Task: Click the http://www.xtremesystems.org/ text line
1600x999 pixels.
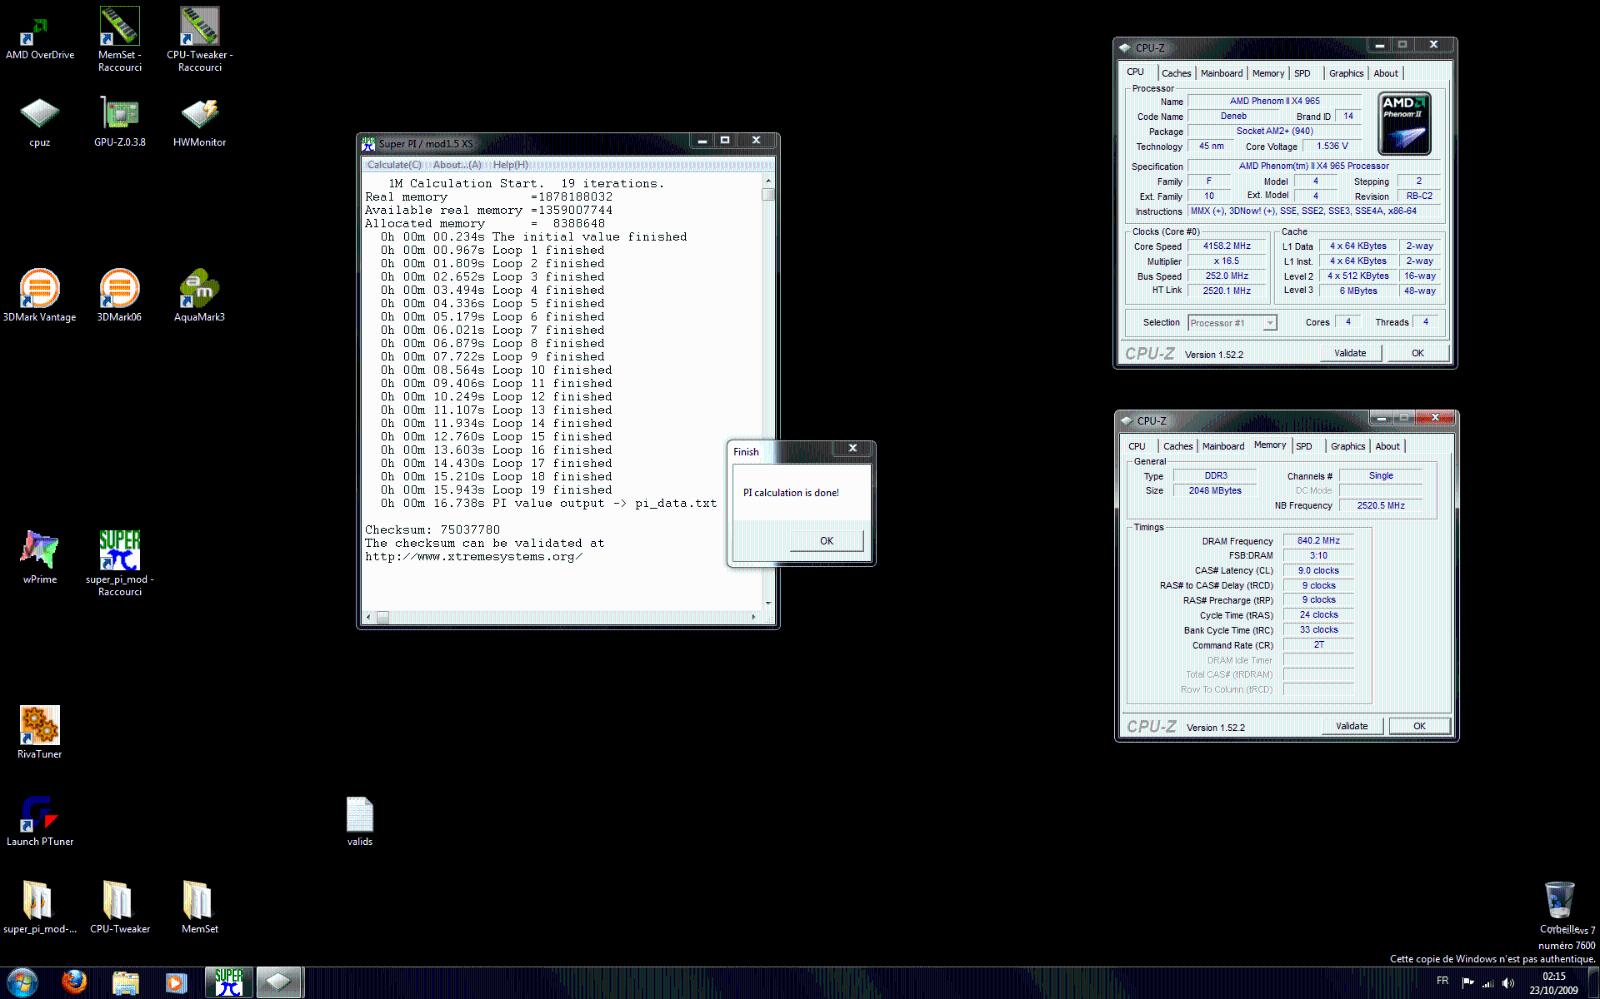Action: pyautogui.click(x=473, y=557)
